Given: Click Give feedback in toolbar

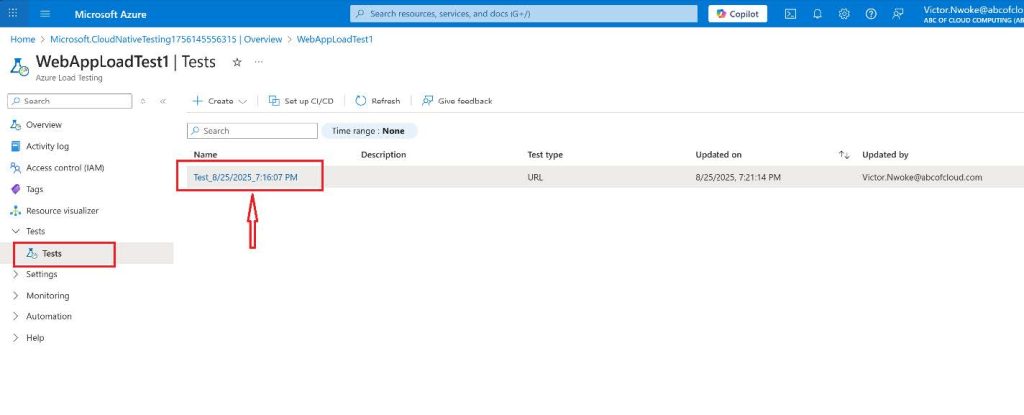Looking at the screenshot, I should point(457,101).
